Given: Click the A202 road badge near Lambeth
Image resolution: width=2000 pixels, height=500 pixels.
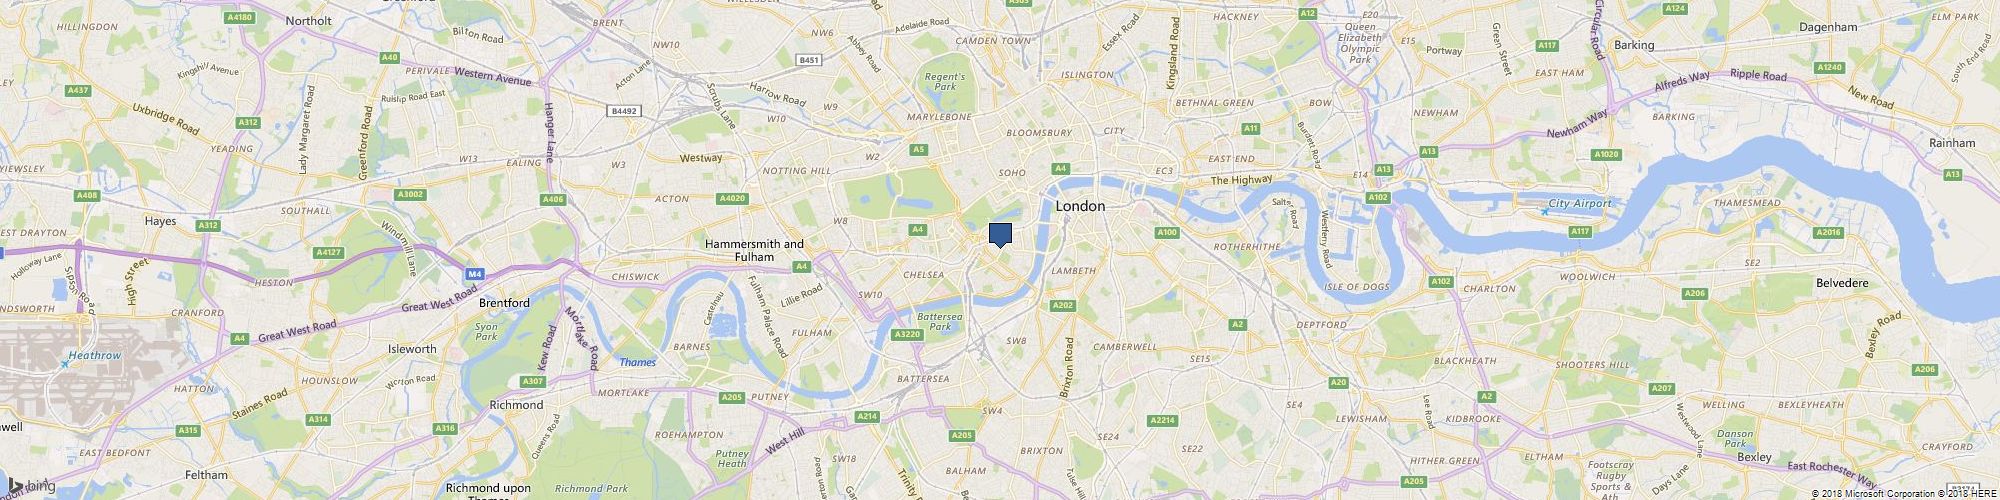Looking at the screenshot, I should pos(1062,305).
